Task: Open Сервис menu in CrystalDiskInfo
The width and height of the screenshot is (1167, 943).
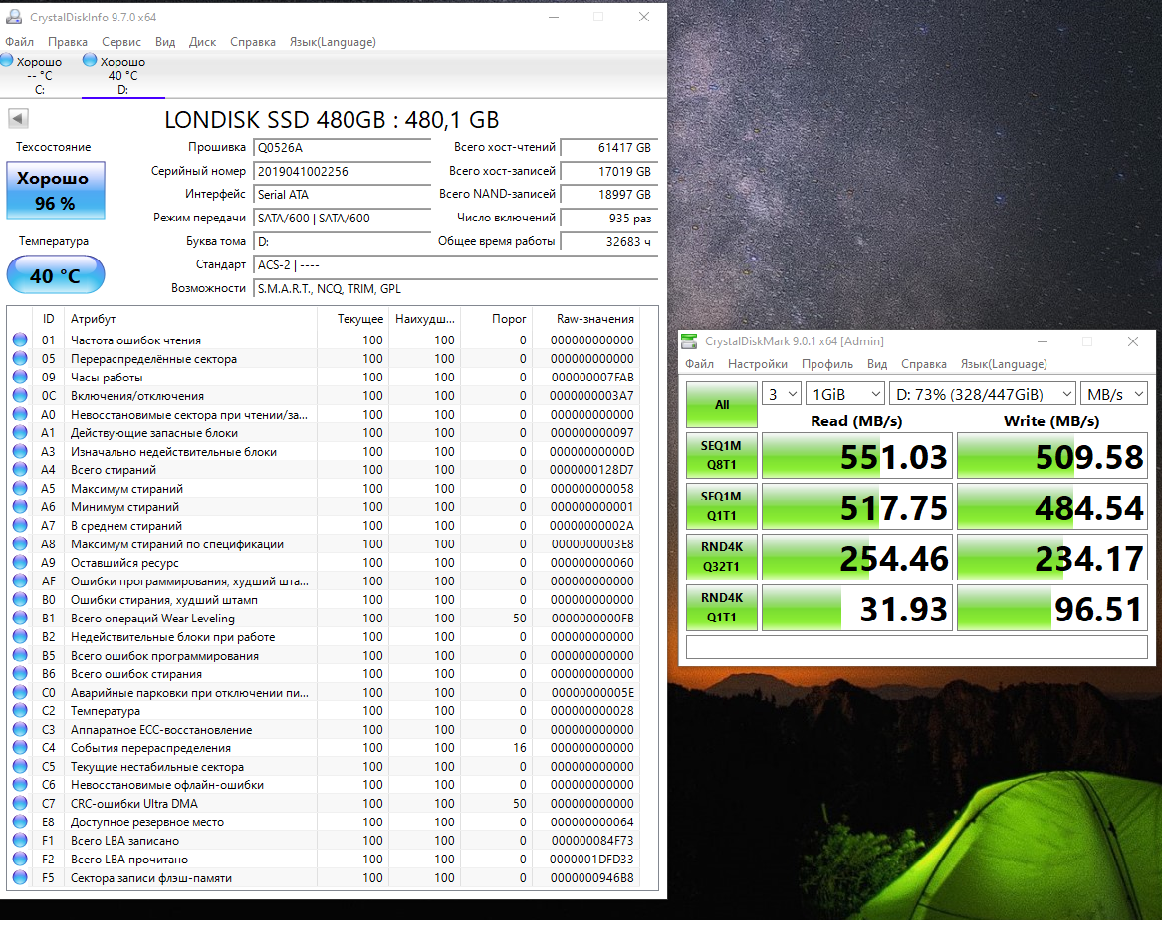Action: [x=121, y=42]
